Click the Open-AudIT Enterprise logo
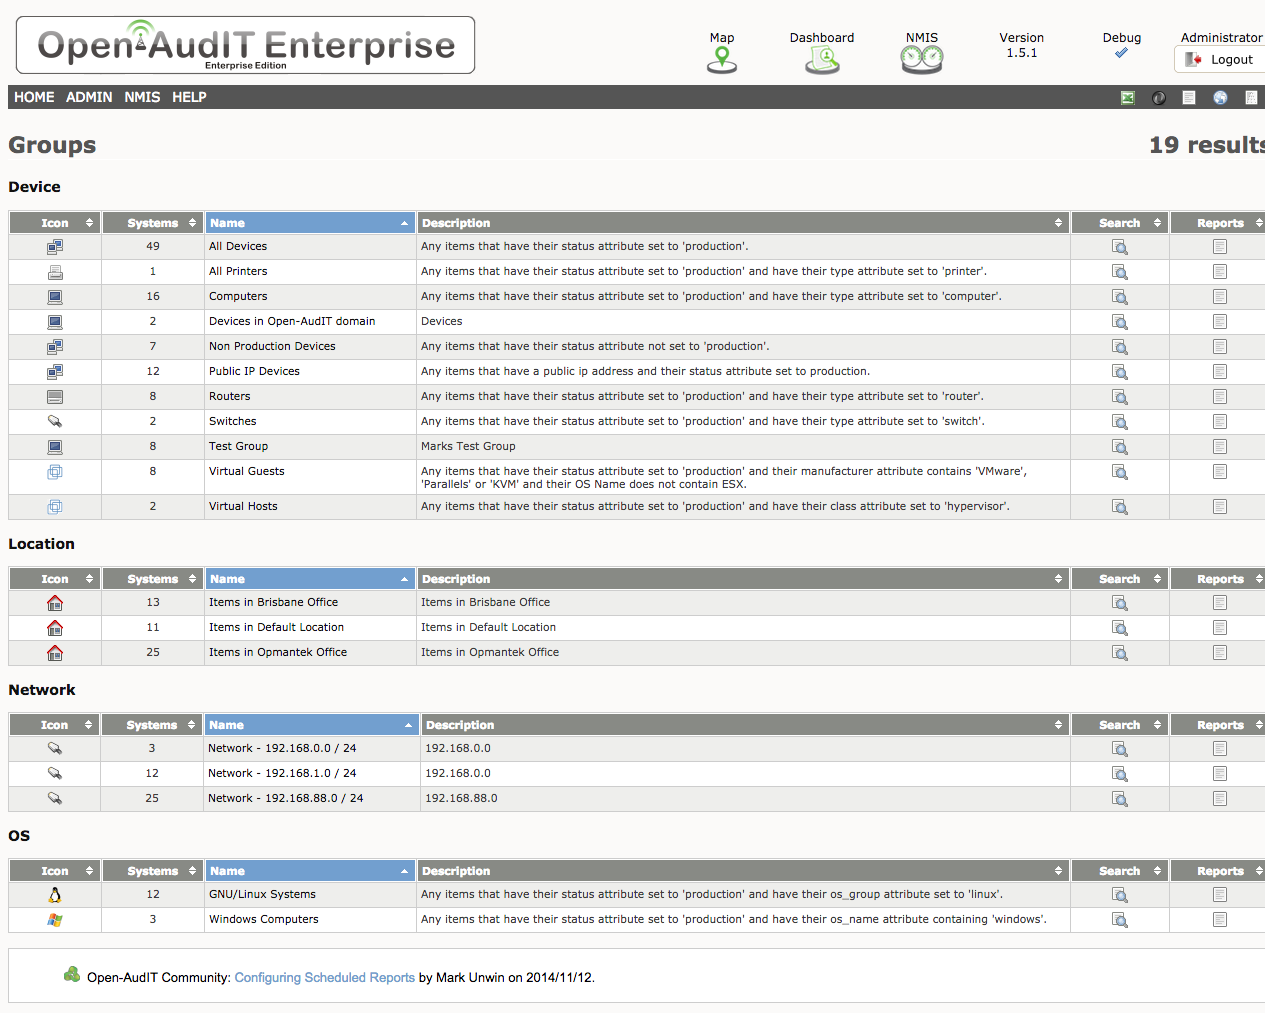Image resolution: width=1265 pixels, height=1013 pixels. 246,46
